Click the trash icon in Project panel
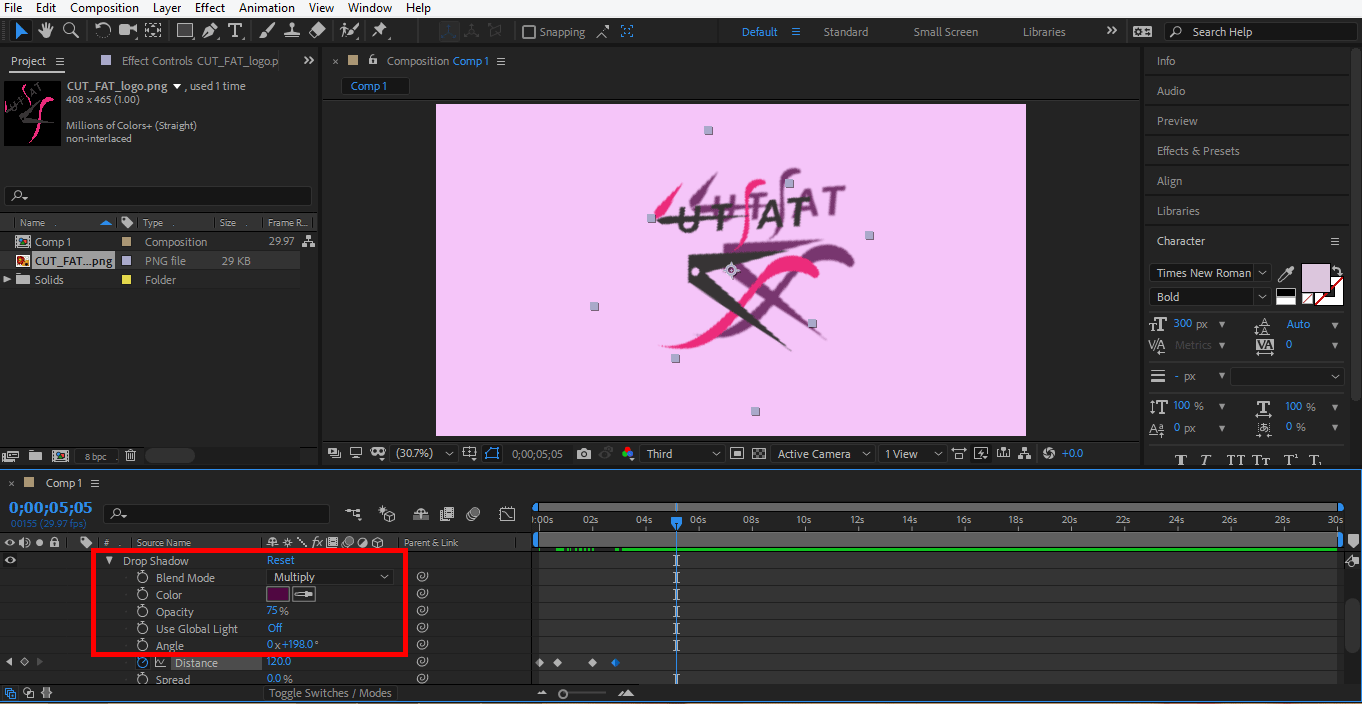Screen dimensions: 1362x704 coord(130,456)
